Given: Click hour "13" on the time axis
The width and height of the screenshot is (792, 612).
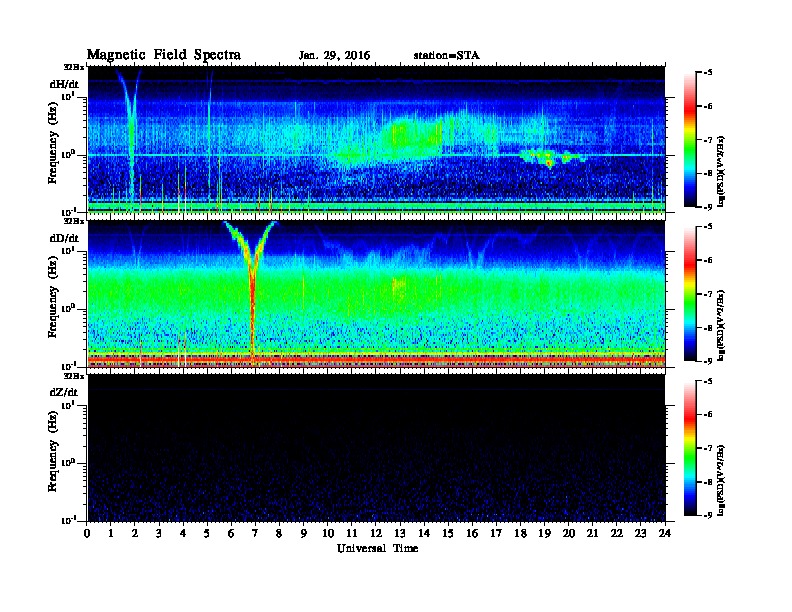Looking at the screenshot, I should (400, 533).
